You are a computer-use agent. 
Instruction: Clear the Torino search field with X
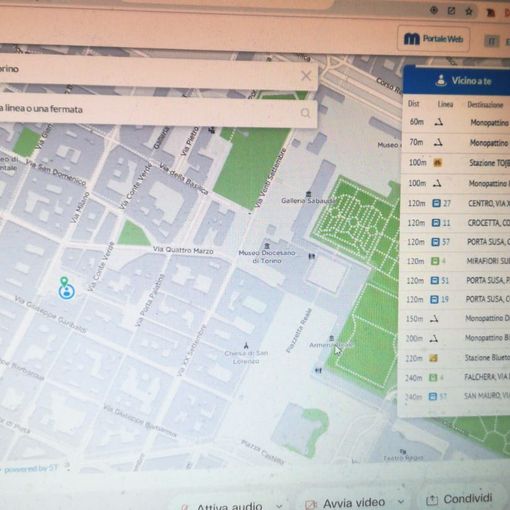[x=306, y=76]
